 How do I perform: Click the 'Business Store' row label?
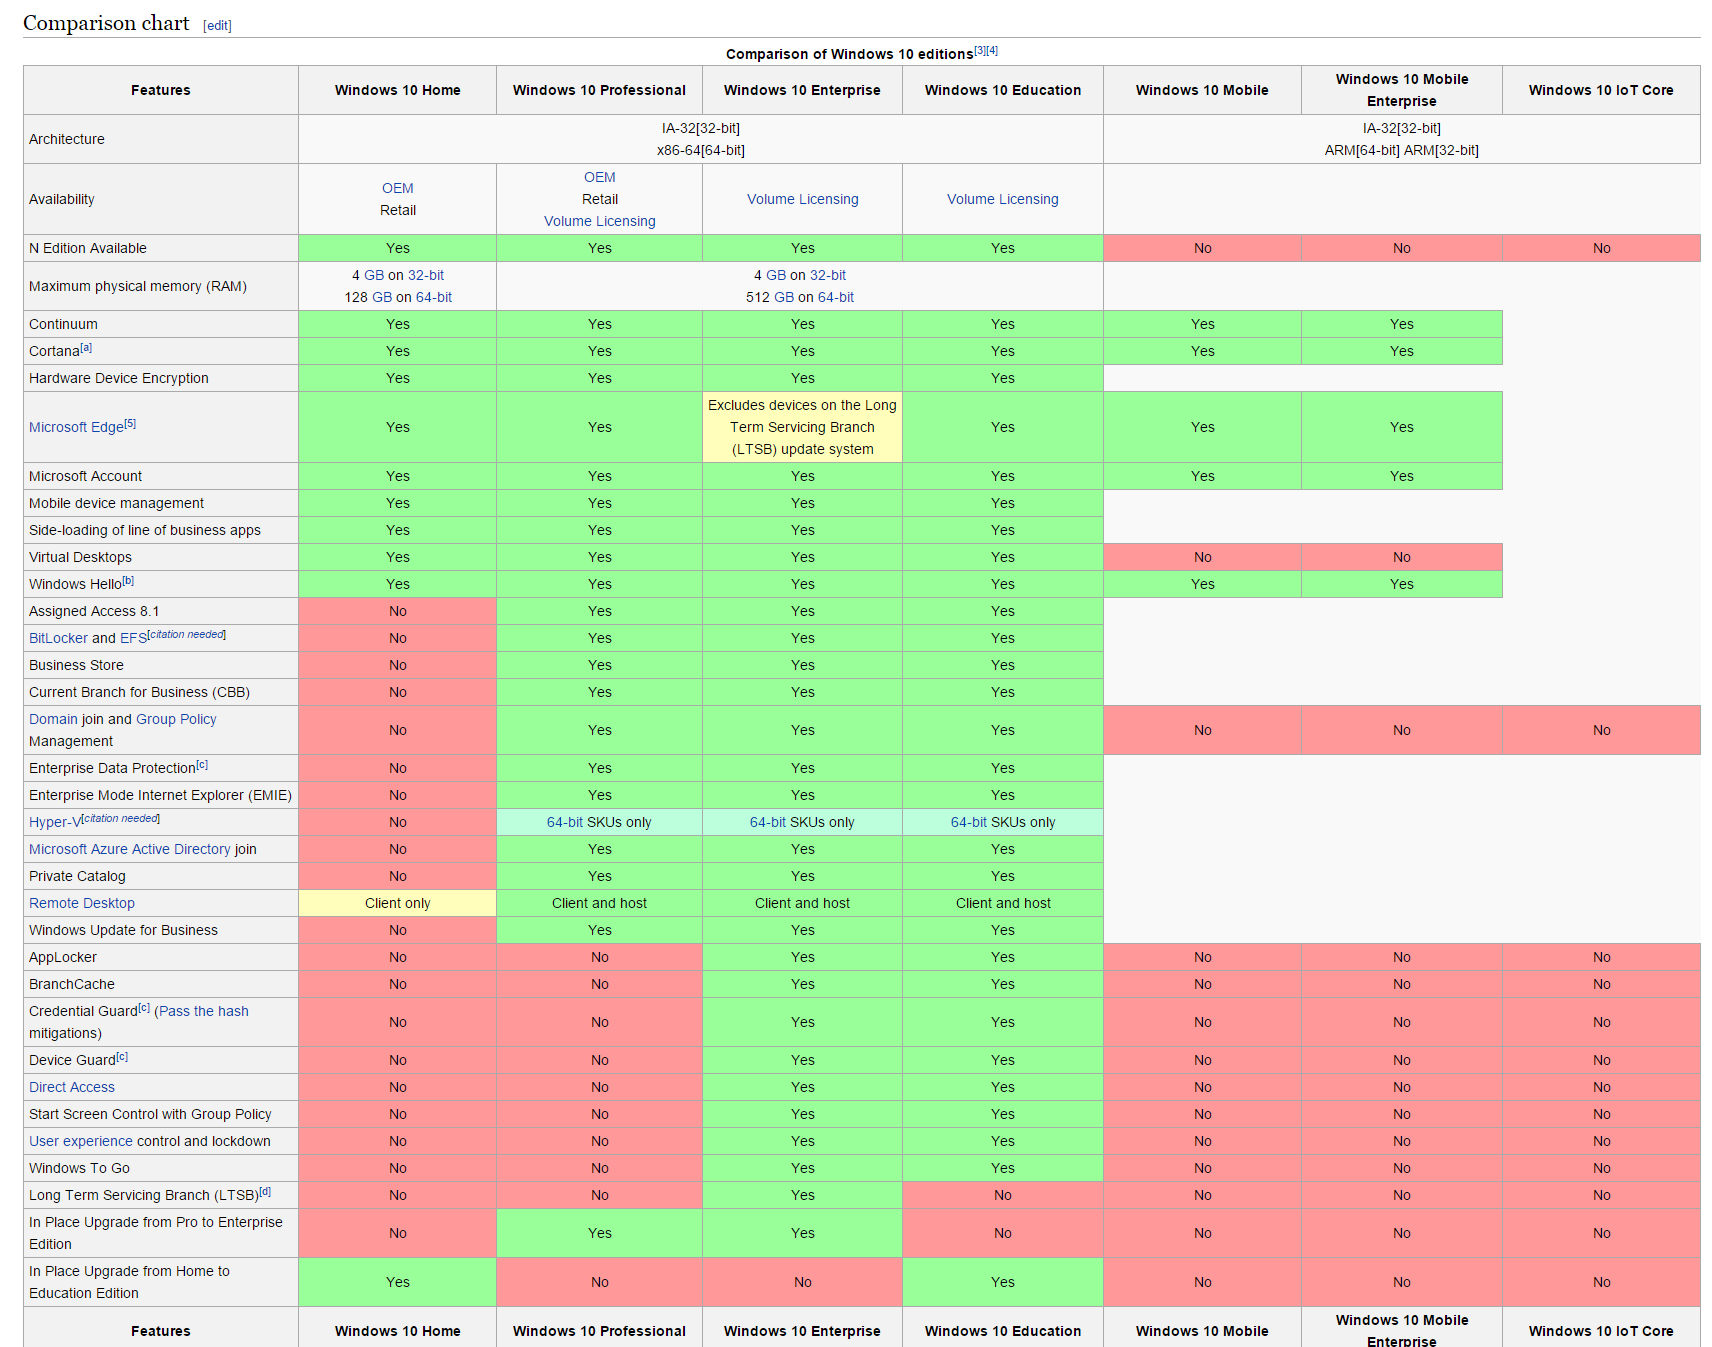[x=76, y=665]
